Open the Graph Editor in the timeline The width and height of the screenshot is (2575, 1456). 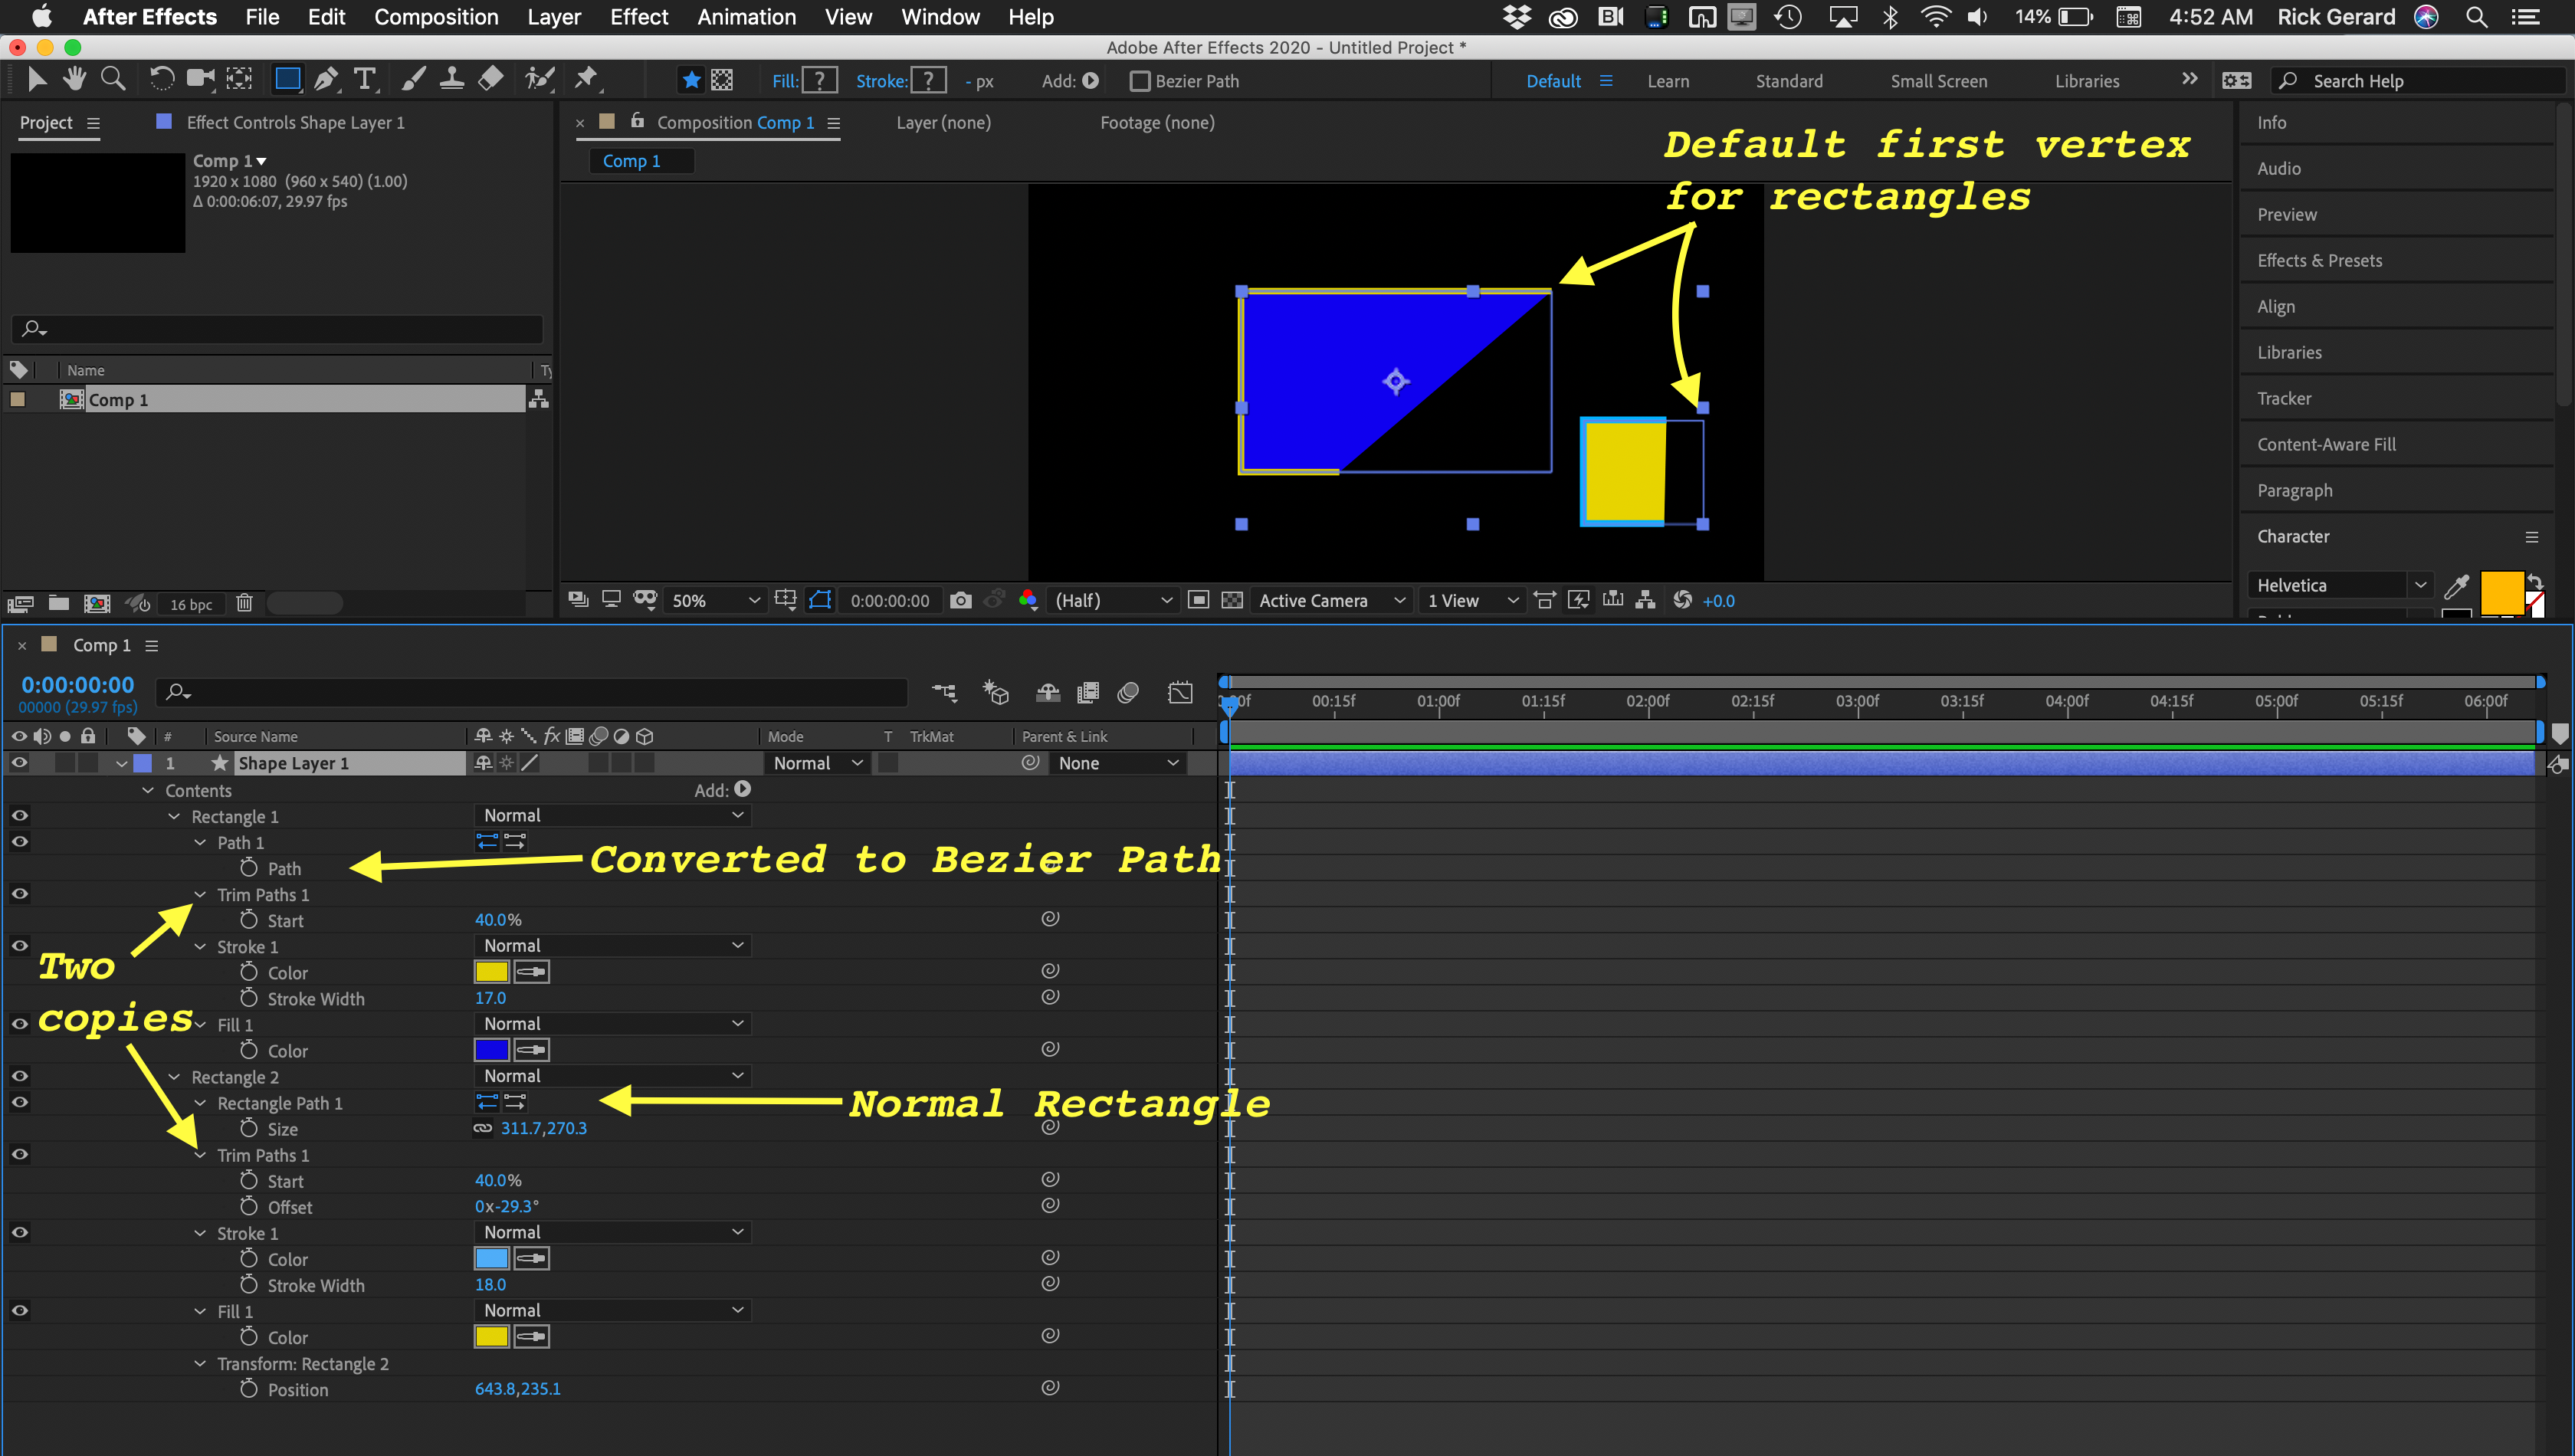[1180, 692]
